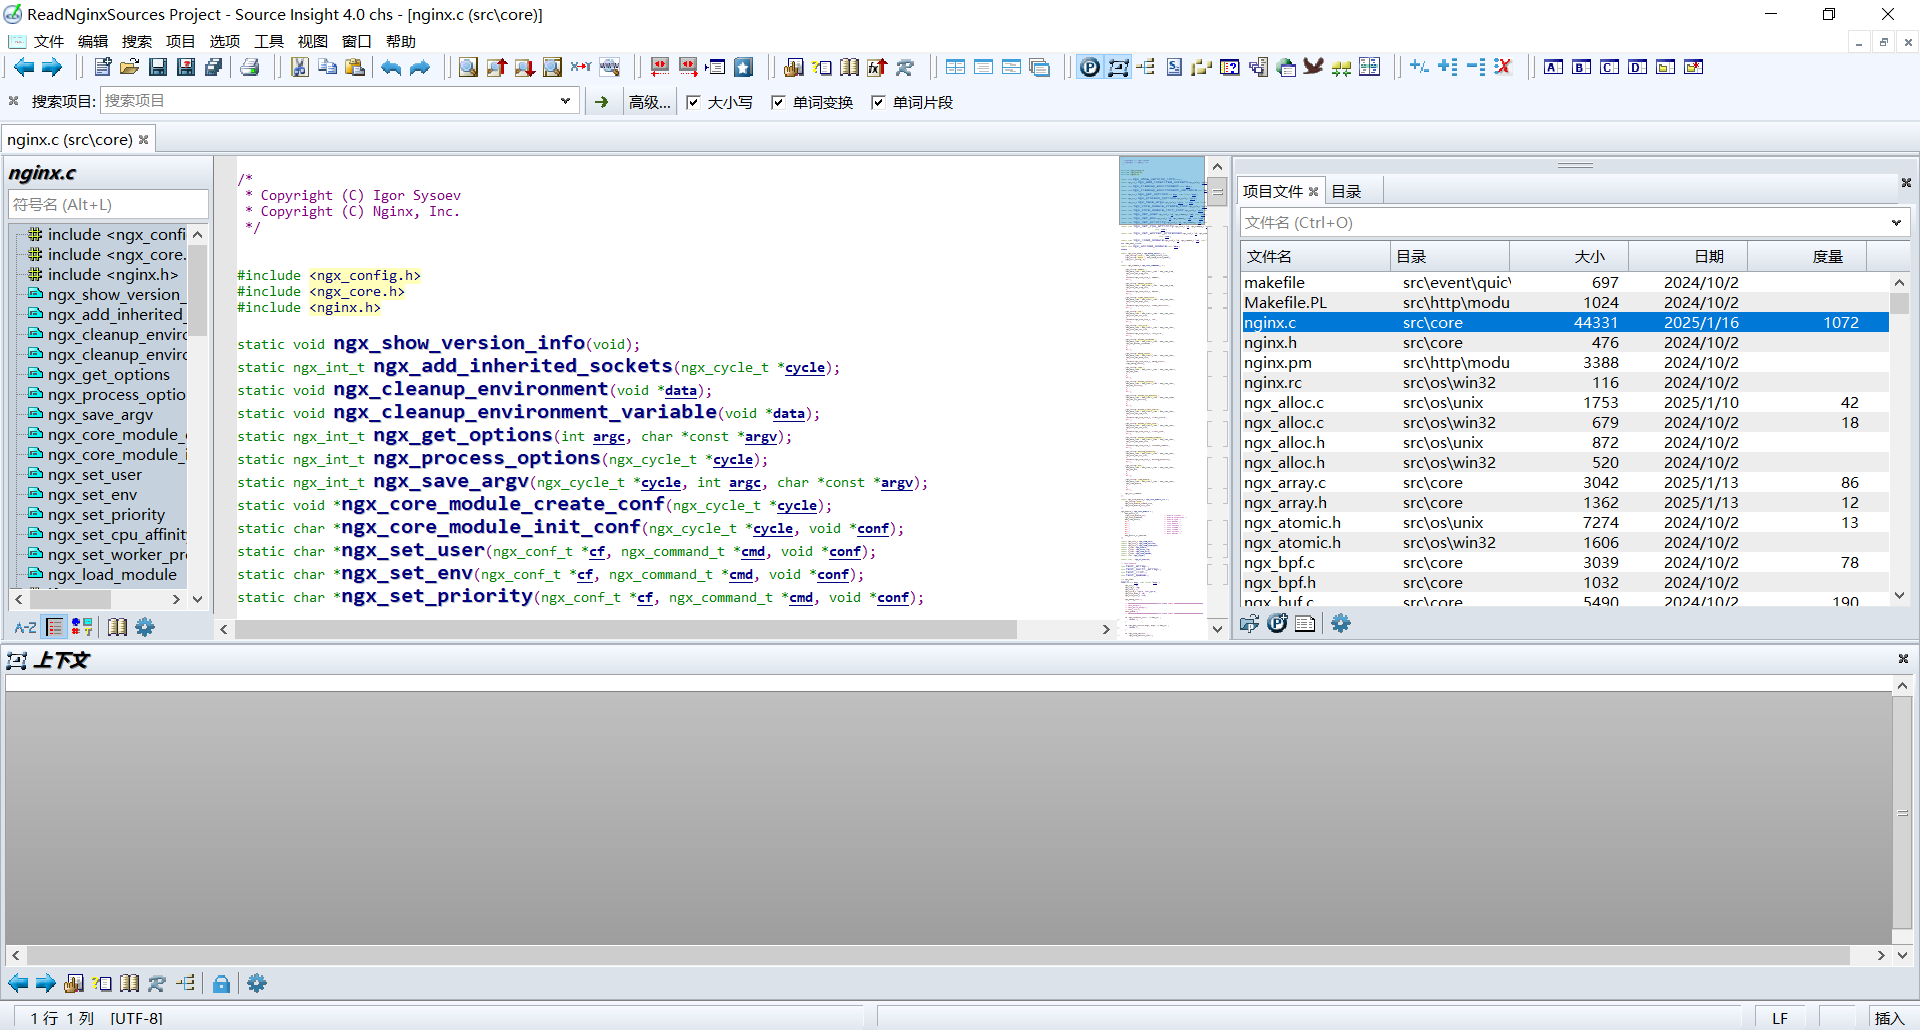Click the project file list vertical scrollbar thumb
Image resolution: width=1920 pixels, height=1030 pixels.
1899,303
